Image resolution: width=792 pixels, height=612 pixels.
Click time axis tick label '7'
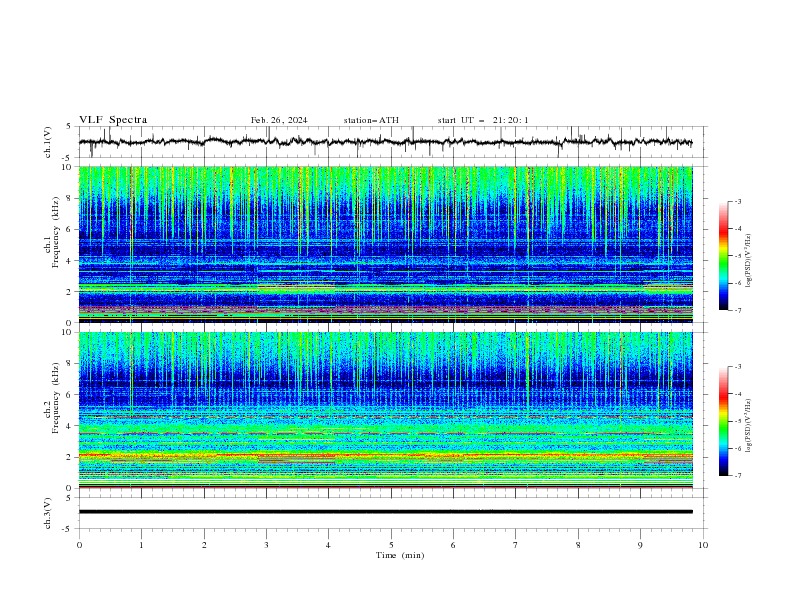tap(516, 545)
